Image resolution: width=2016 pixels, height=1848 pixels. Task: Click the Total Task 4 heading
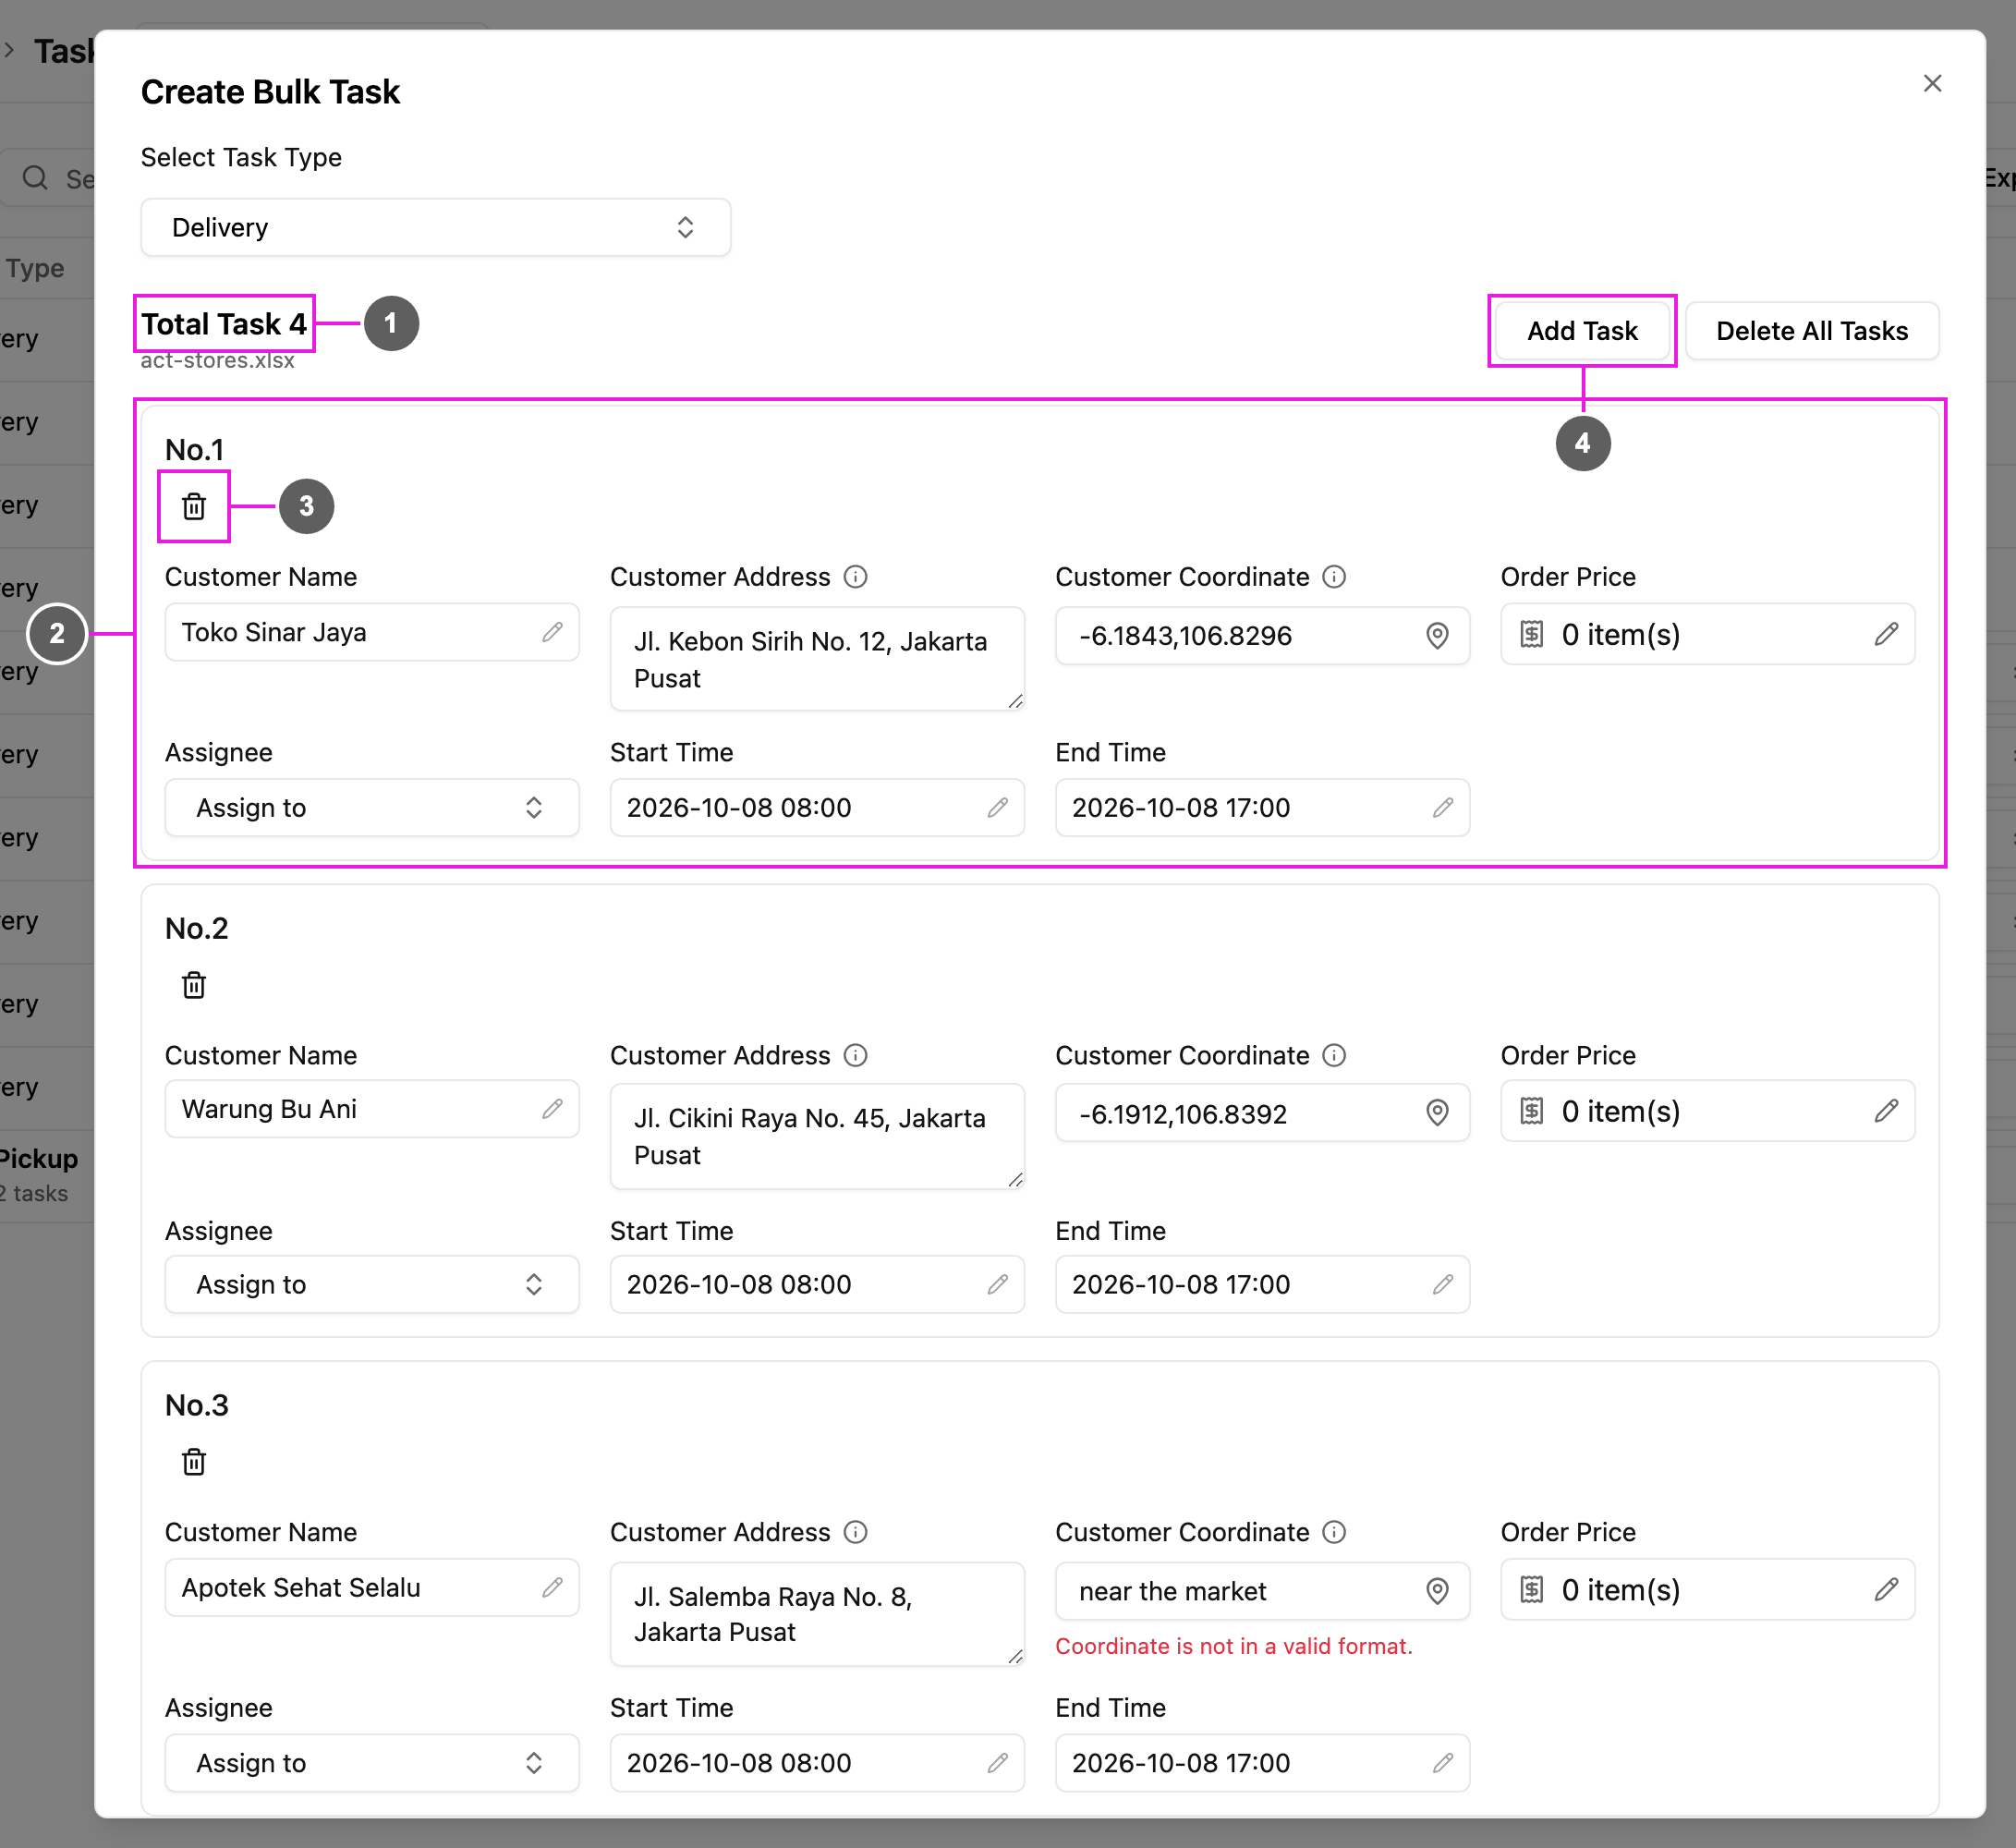pos(224,324)
